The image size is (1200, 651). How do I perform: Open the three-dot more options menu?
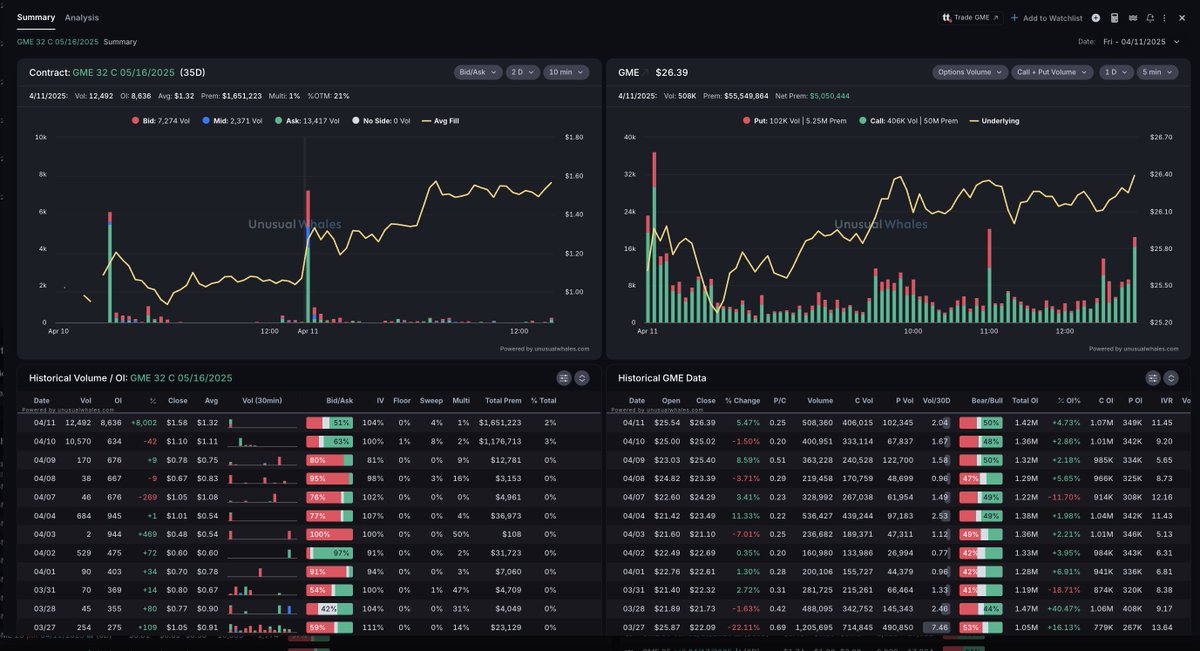point(1166,18)
